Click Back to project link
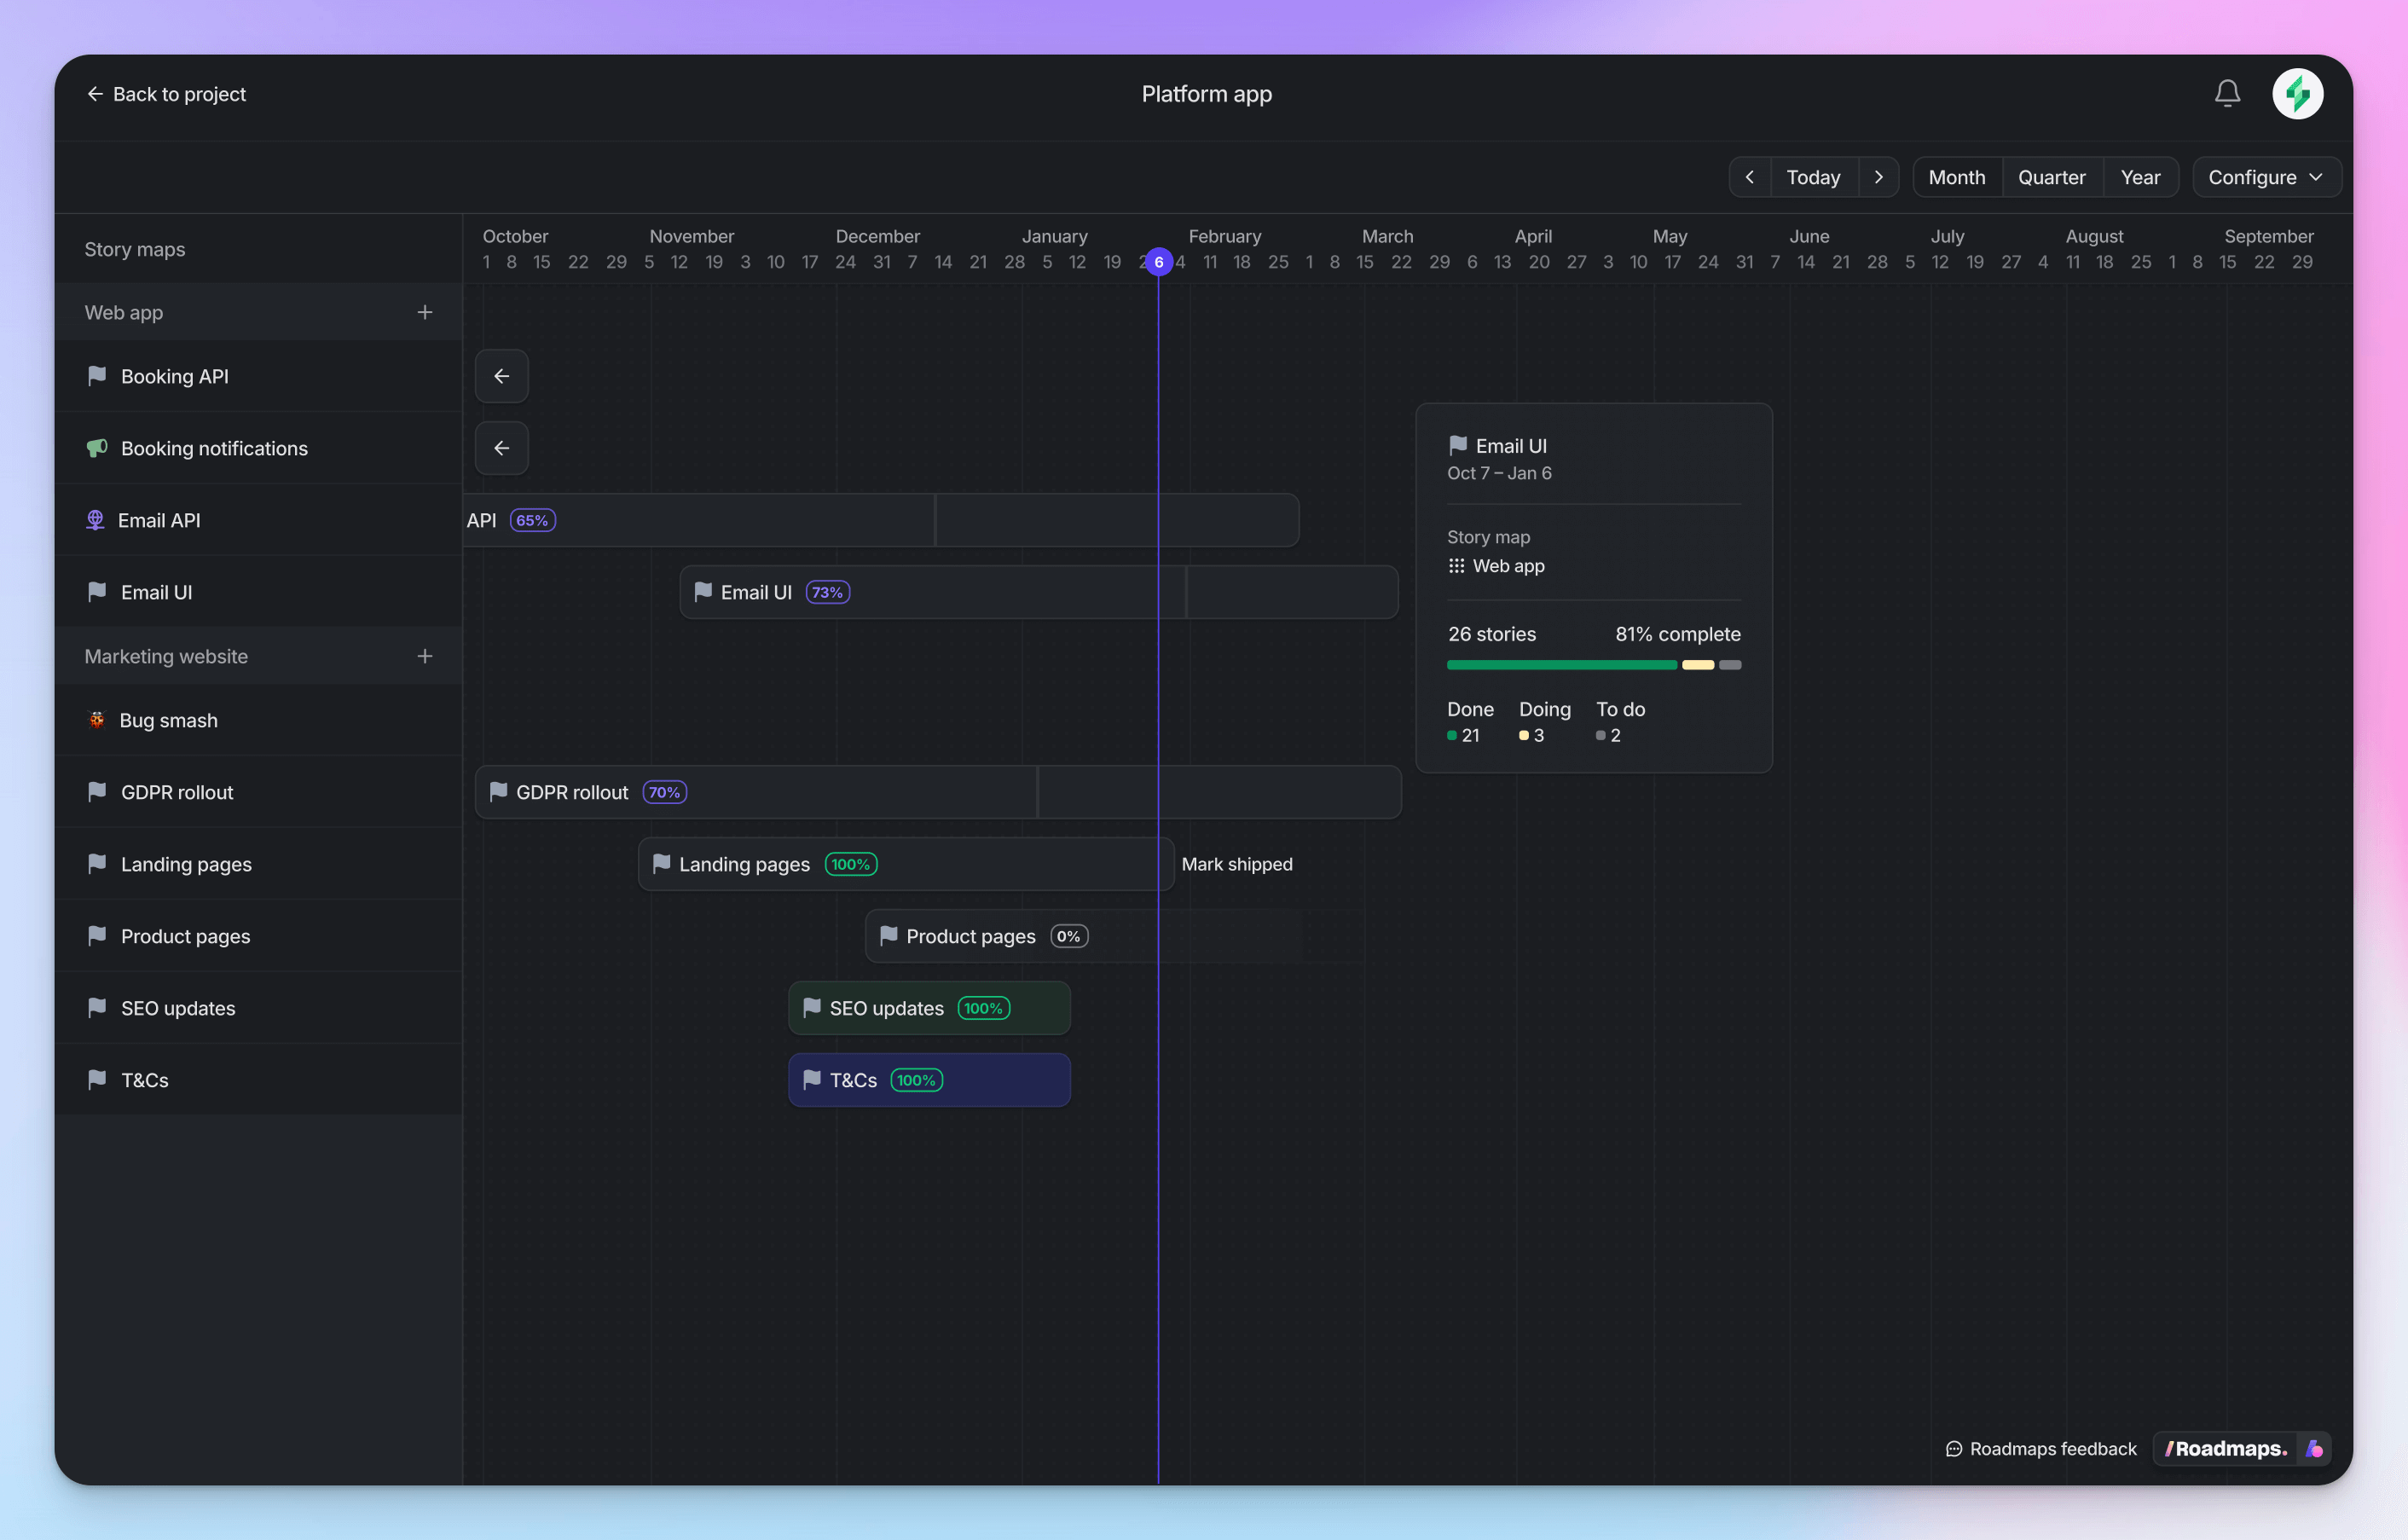 tap(166, 94)
